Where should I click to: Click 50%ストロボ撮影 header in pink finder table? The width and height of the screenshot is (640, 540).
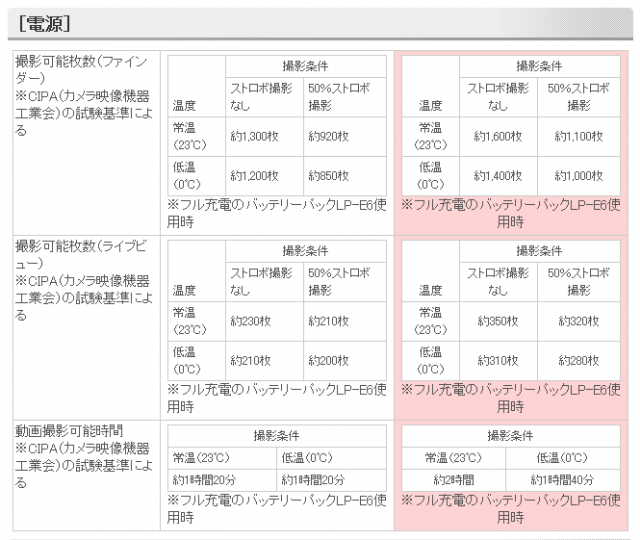click(x=579, y=97)
